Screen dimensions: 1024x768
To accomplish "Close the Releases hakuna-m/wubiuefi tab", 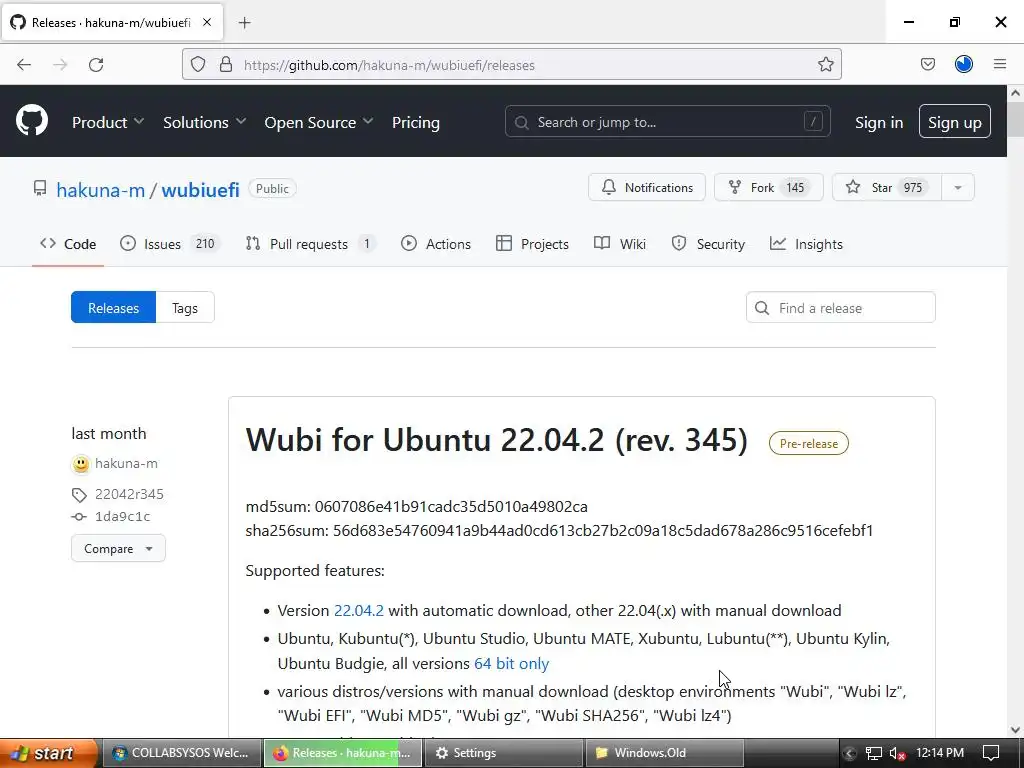I will pyautogui.click(x=206, y=22).
